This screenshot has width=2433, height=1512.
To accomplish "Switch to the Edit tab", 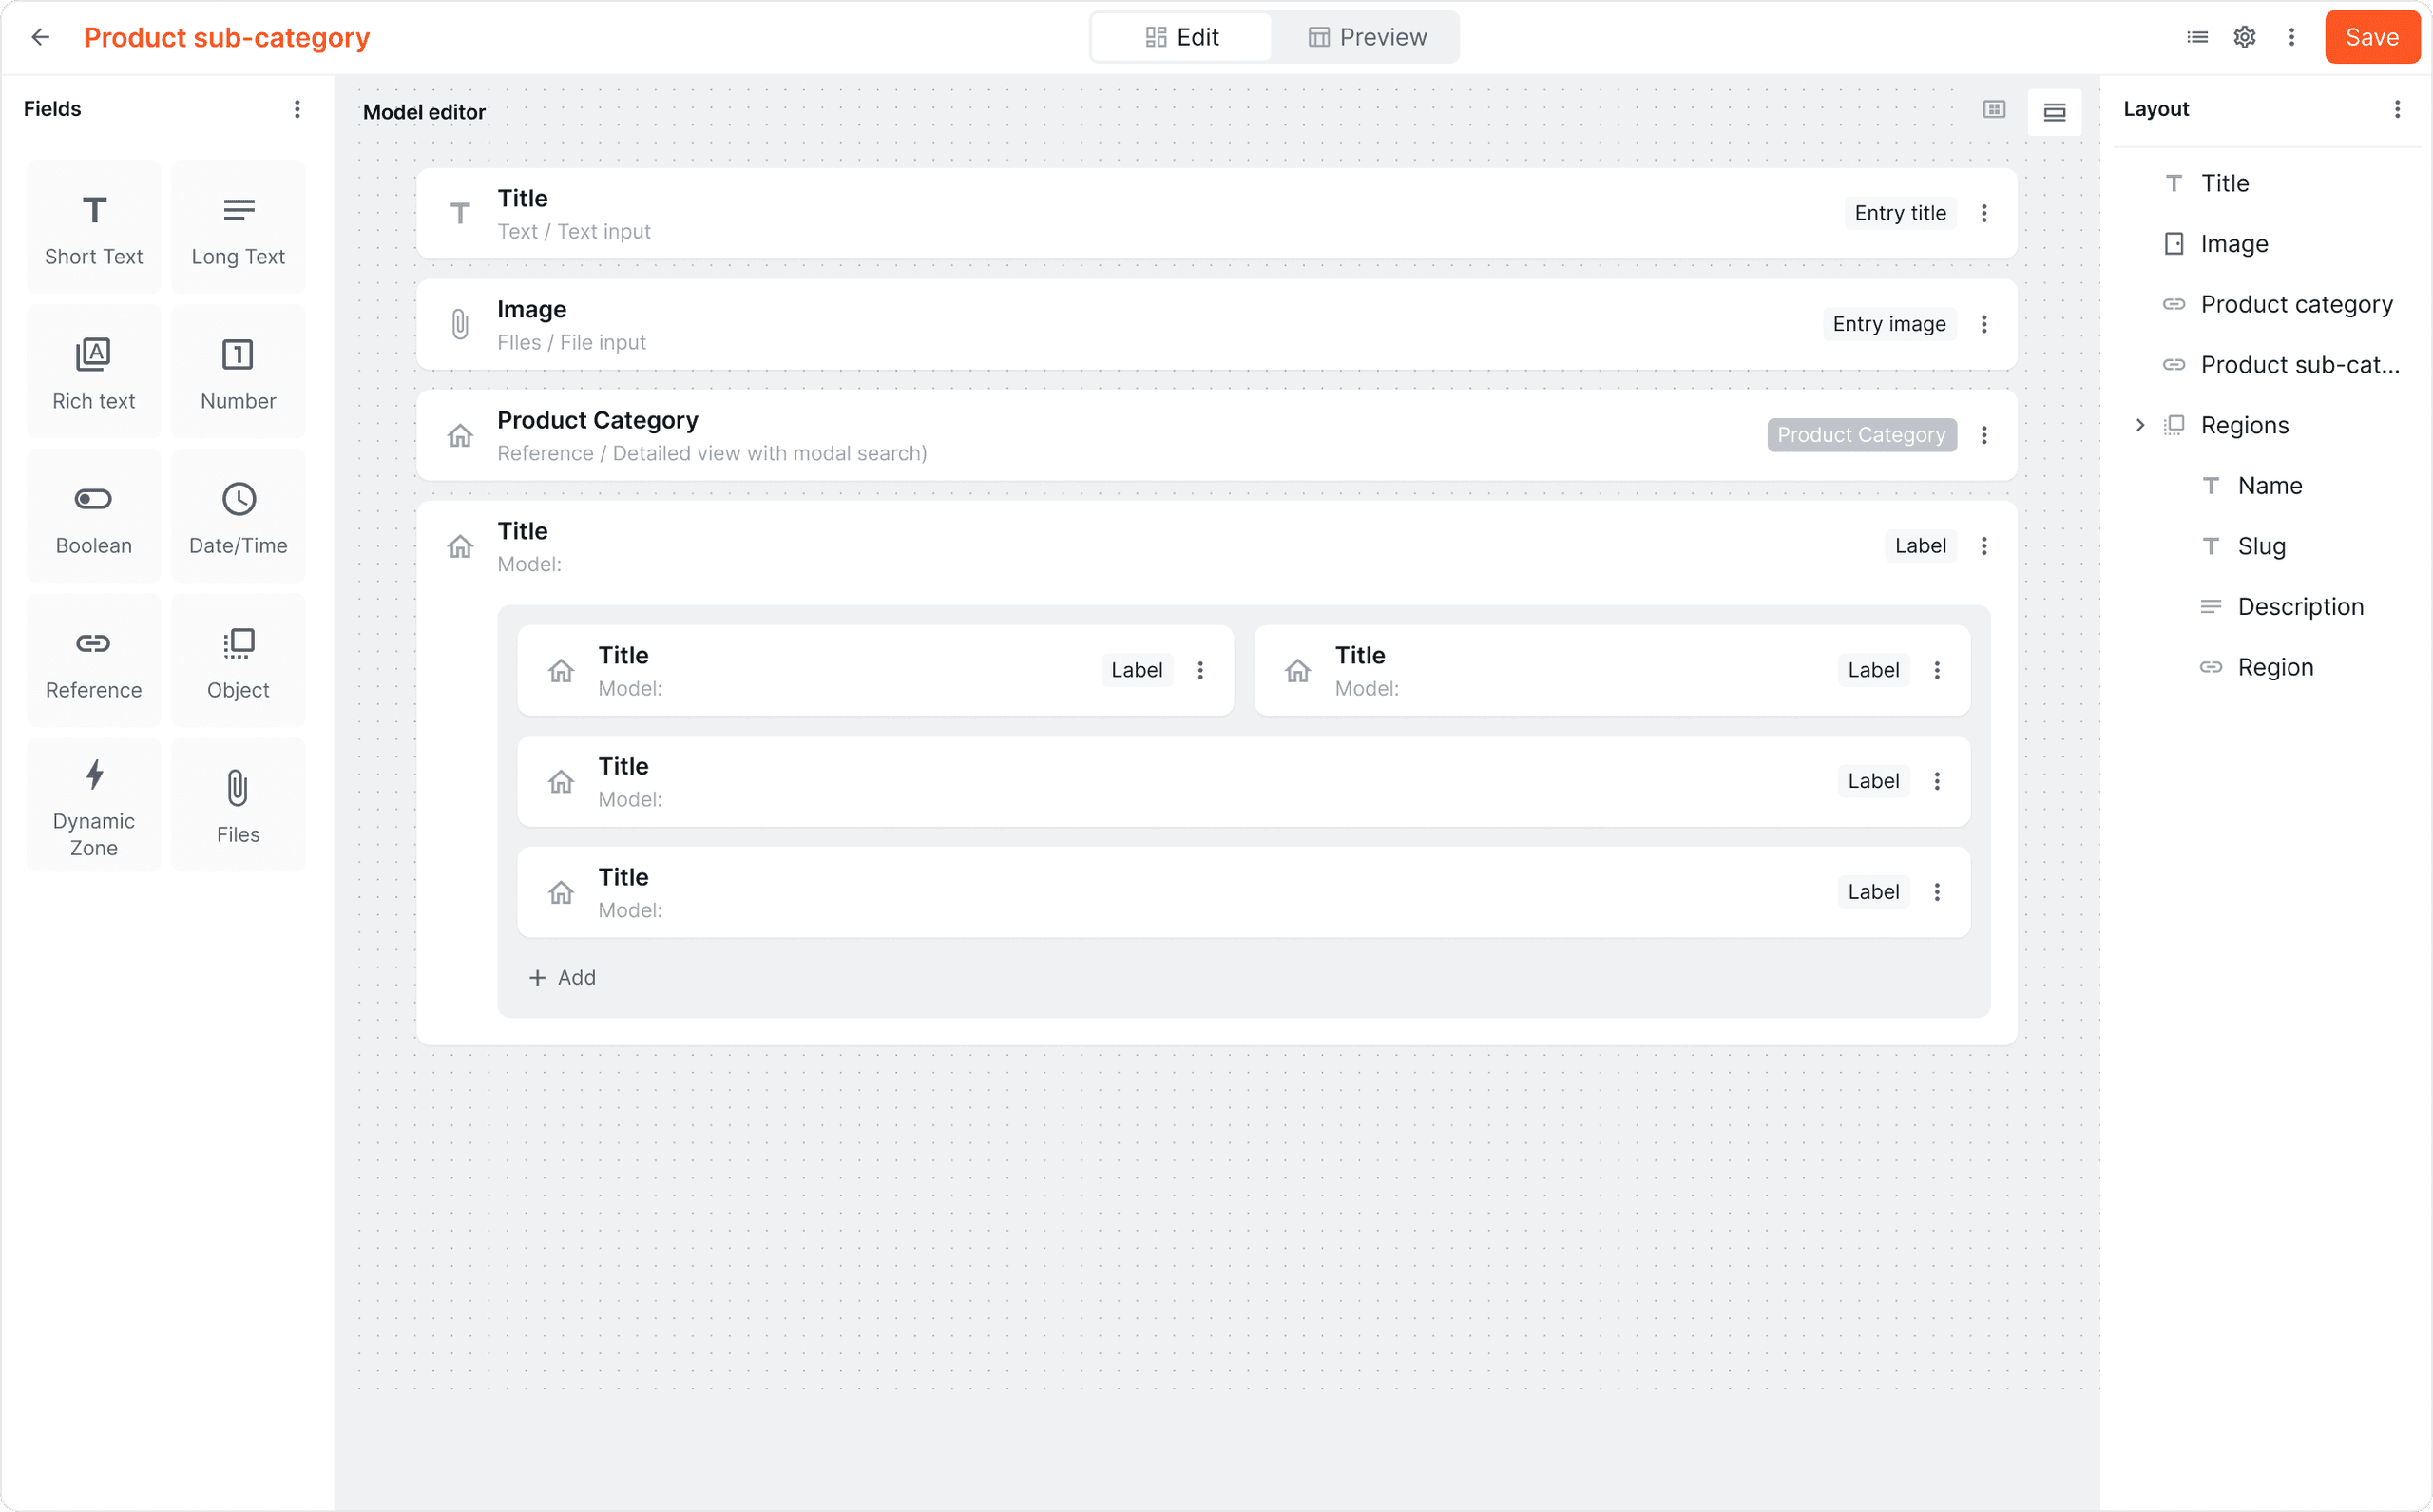I will click(x=1181, y=37).
